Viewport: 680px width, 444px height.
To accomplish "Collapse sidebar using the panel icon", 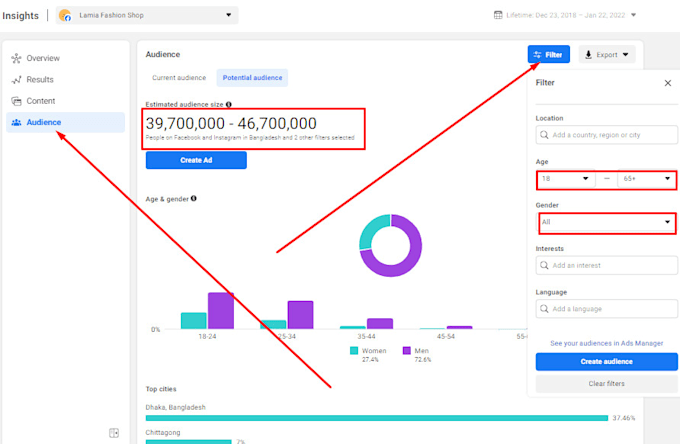I will click(x=114, y=433).
